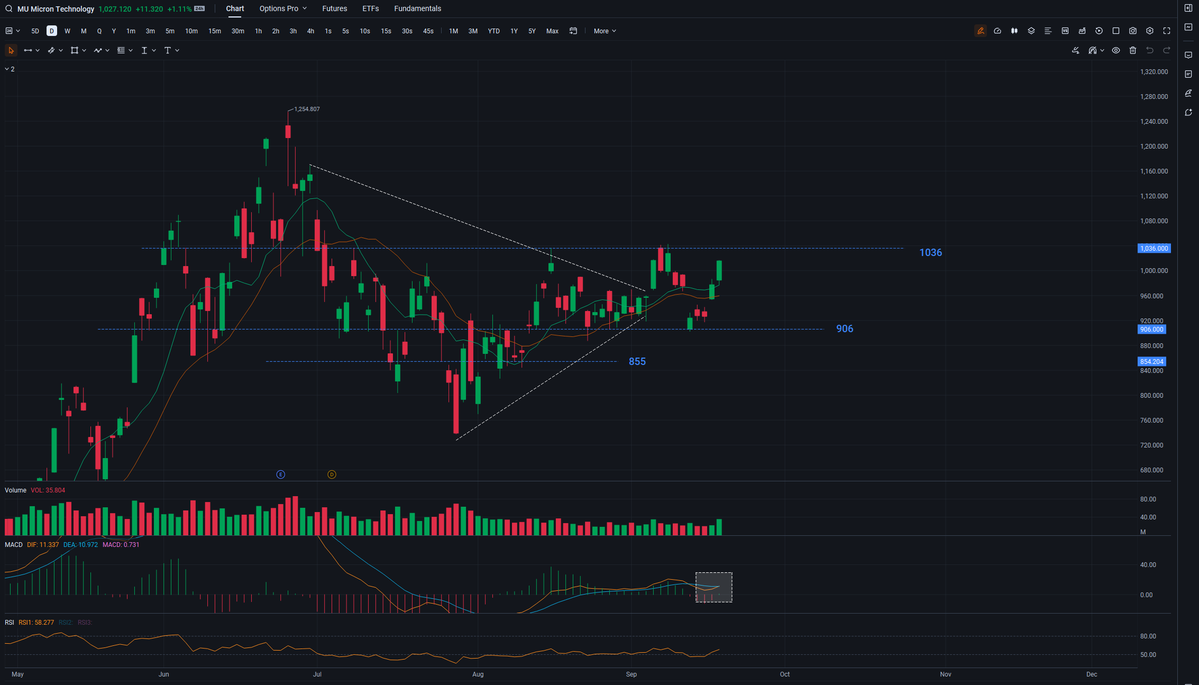Switch to the Futures tab
Image resolution: width=1199 pixels, height=685 pixels.
tap(334, 8)
